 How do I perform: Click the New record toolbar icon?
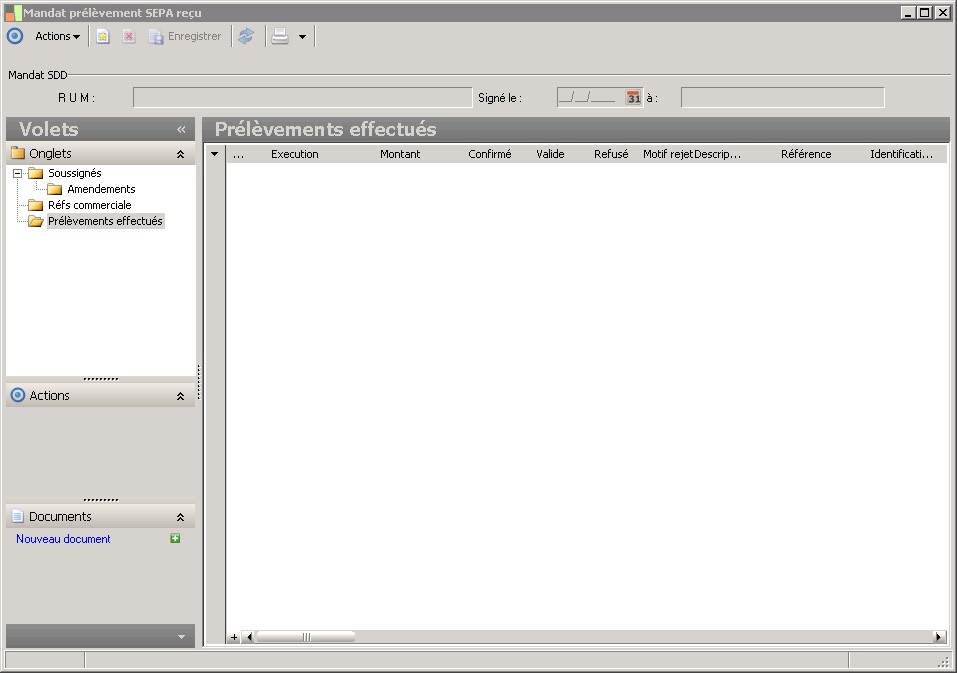pos(103,36)
